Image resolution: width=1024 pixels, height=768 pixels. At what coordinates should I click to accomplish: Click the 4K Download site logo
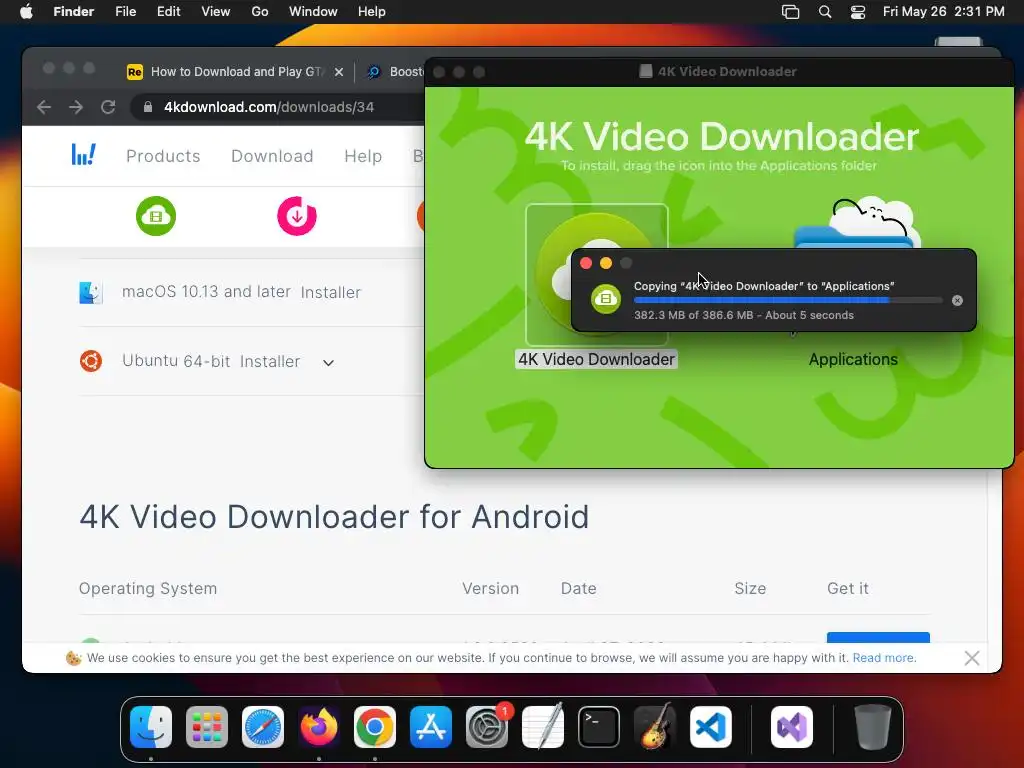pos(84,155)
